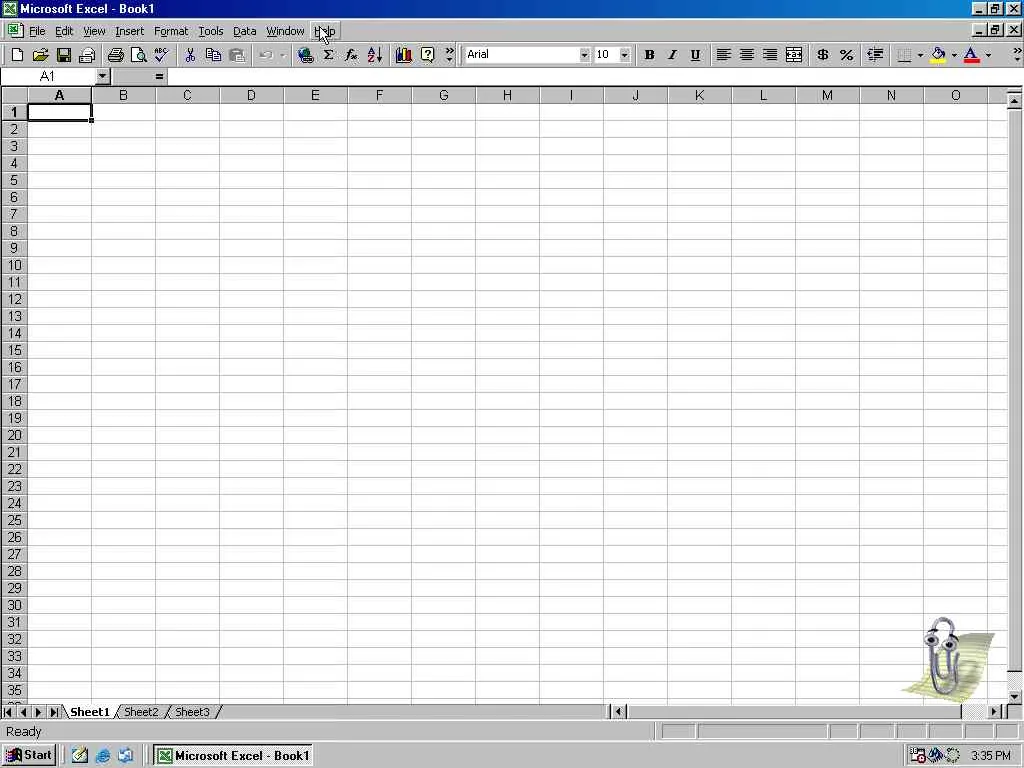Open the Insert menu
1024x768 pixels.
(x=129, y=31)
